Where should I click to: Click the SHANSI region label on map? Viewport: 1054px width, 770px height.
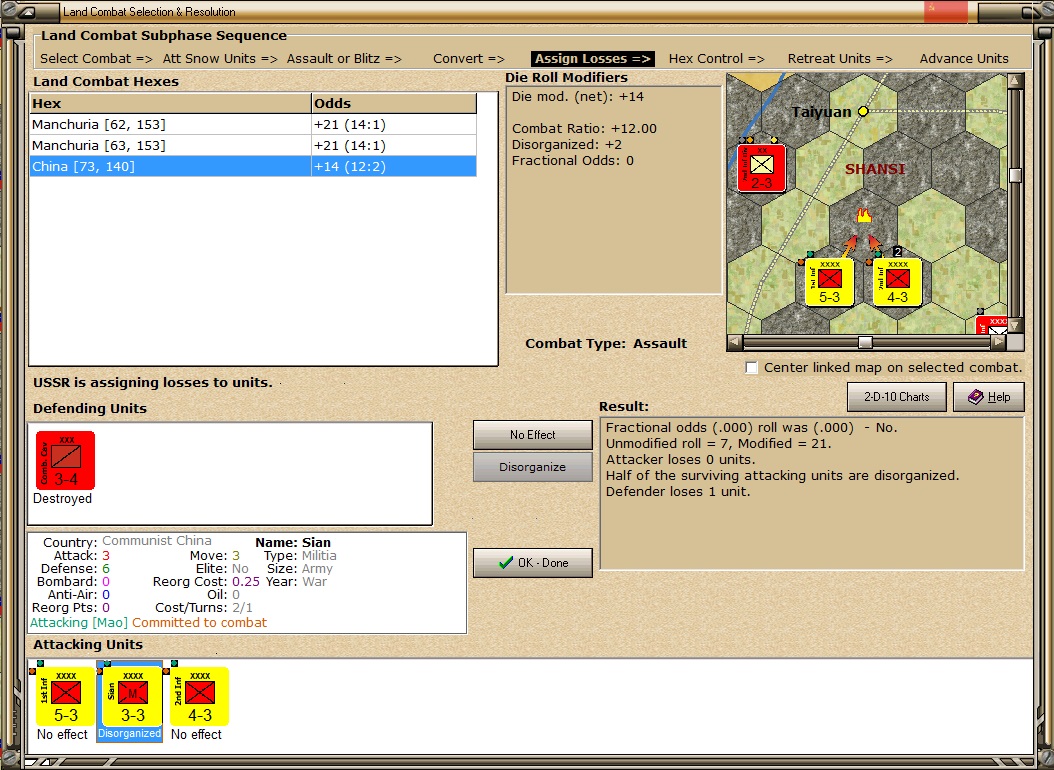[x=875, y=169]
